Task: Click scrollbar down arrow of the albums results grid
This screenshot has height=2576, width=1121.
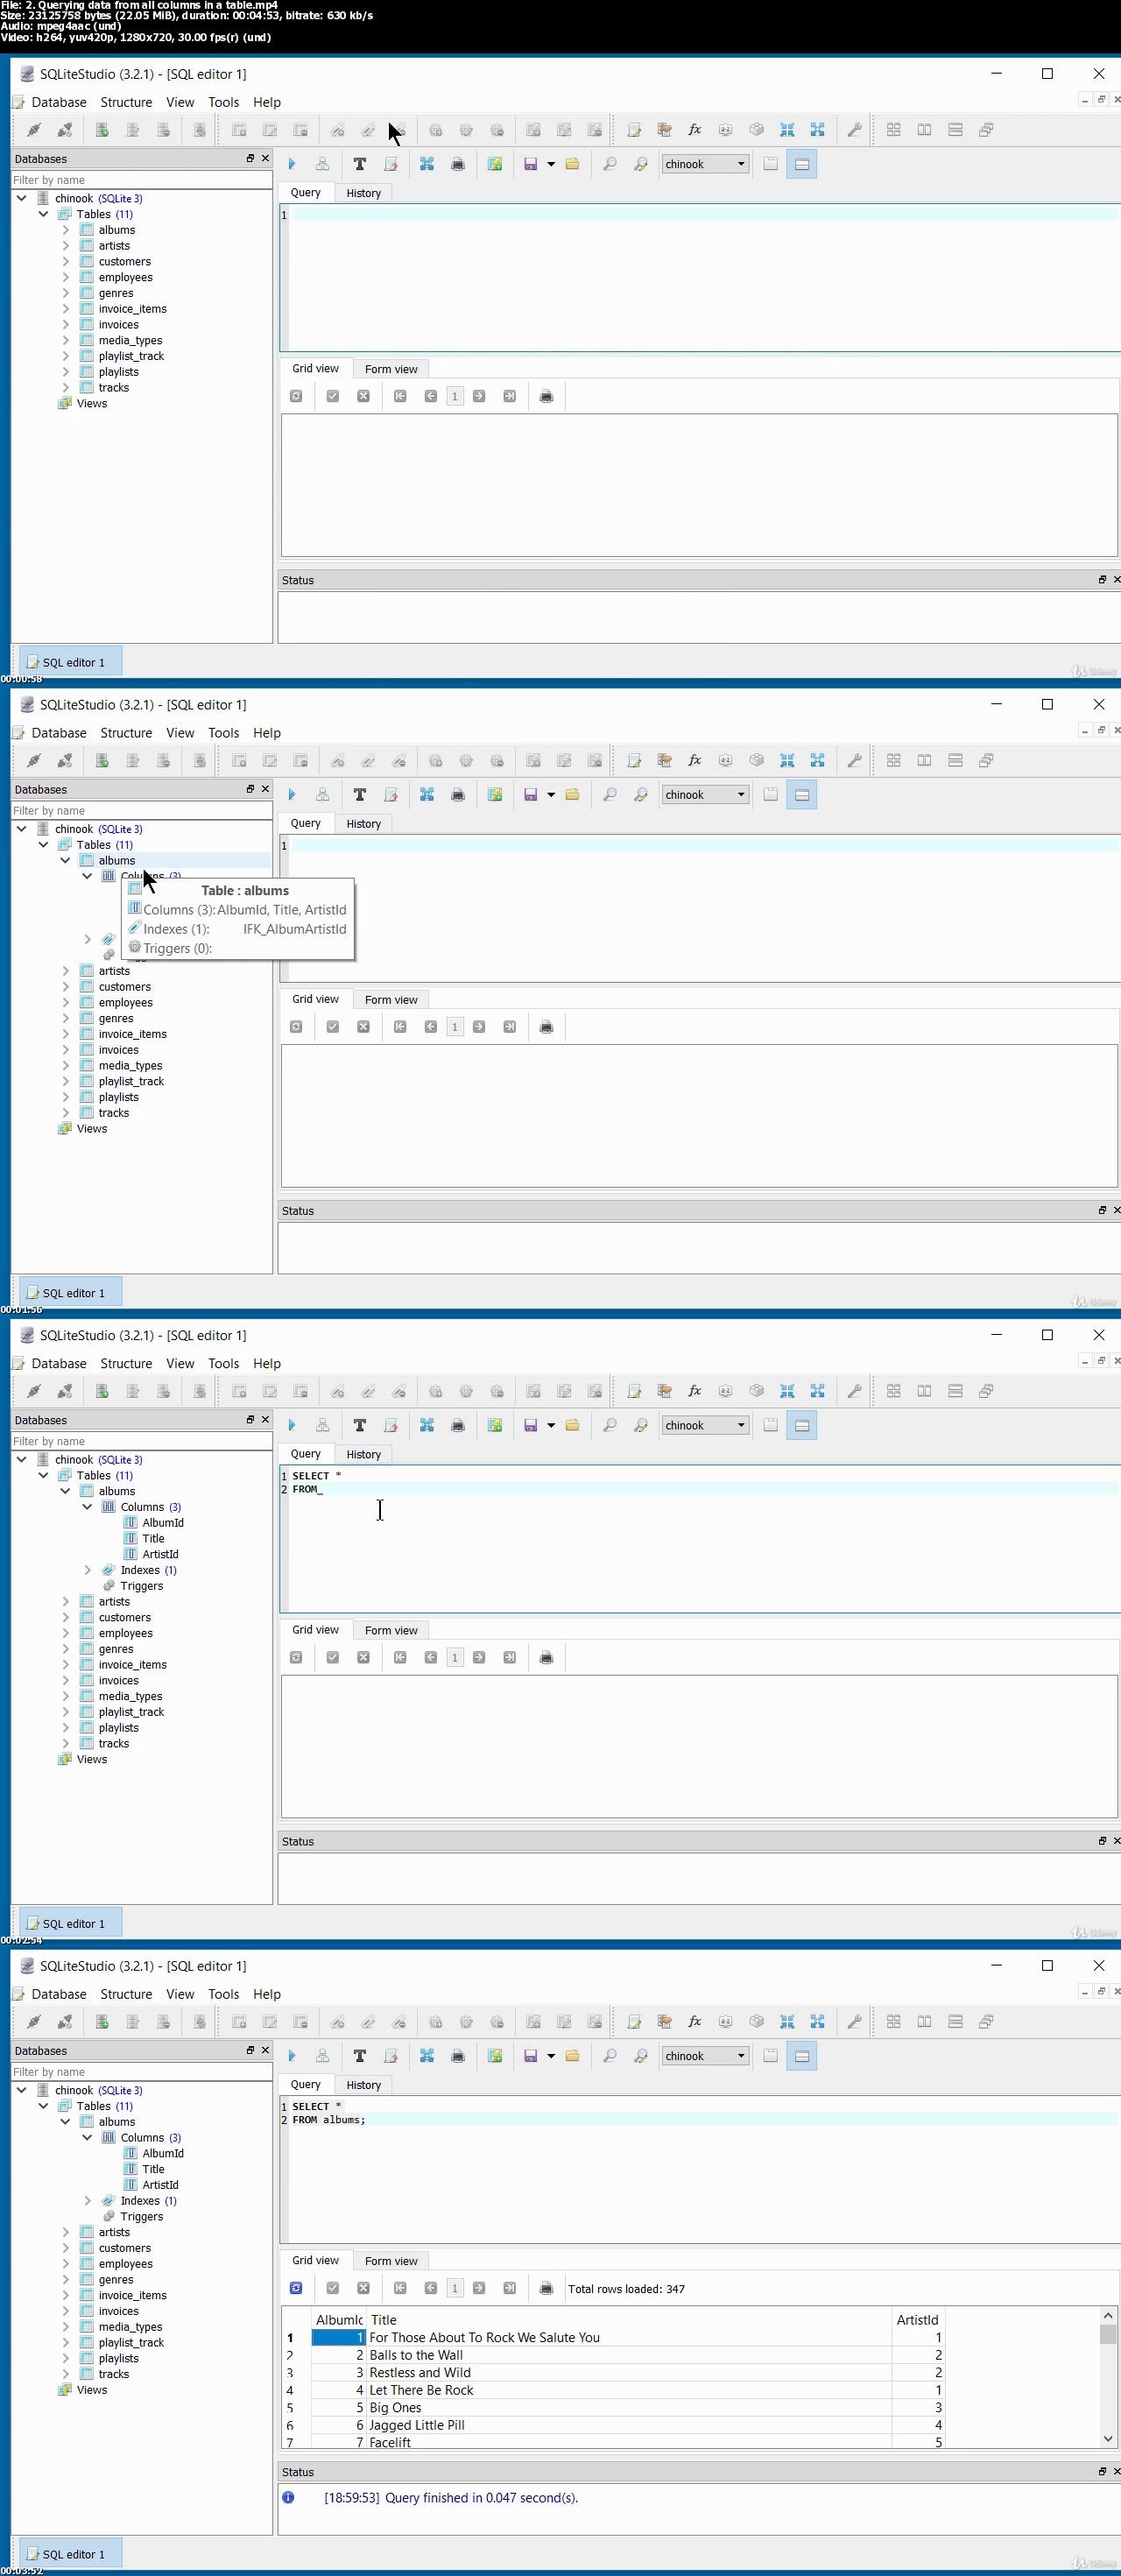Action: coord(1107,2438)
